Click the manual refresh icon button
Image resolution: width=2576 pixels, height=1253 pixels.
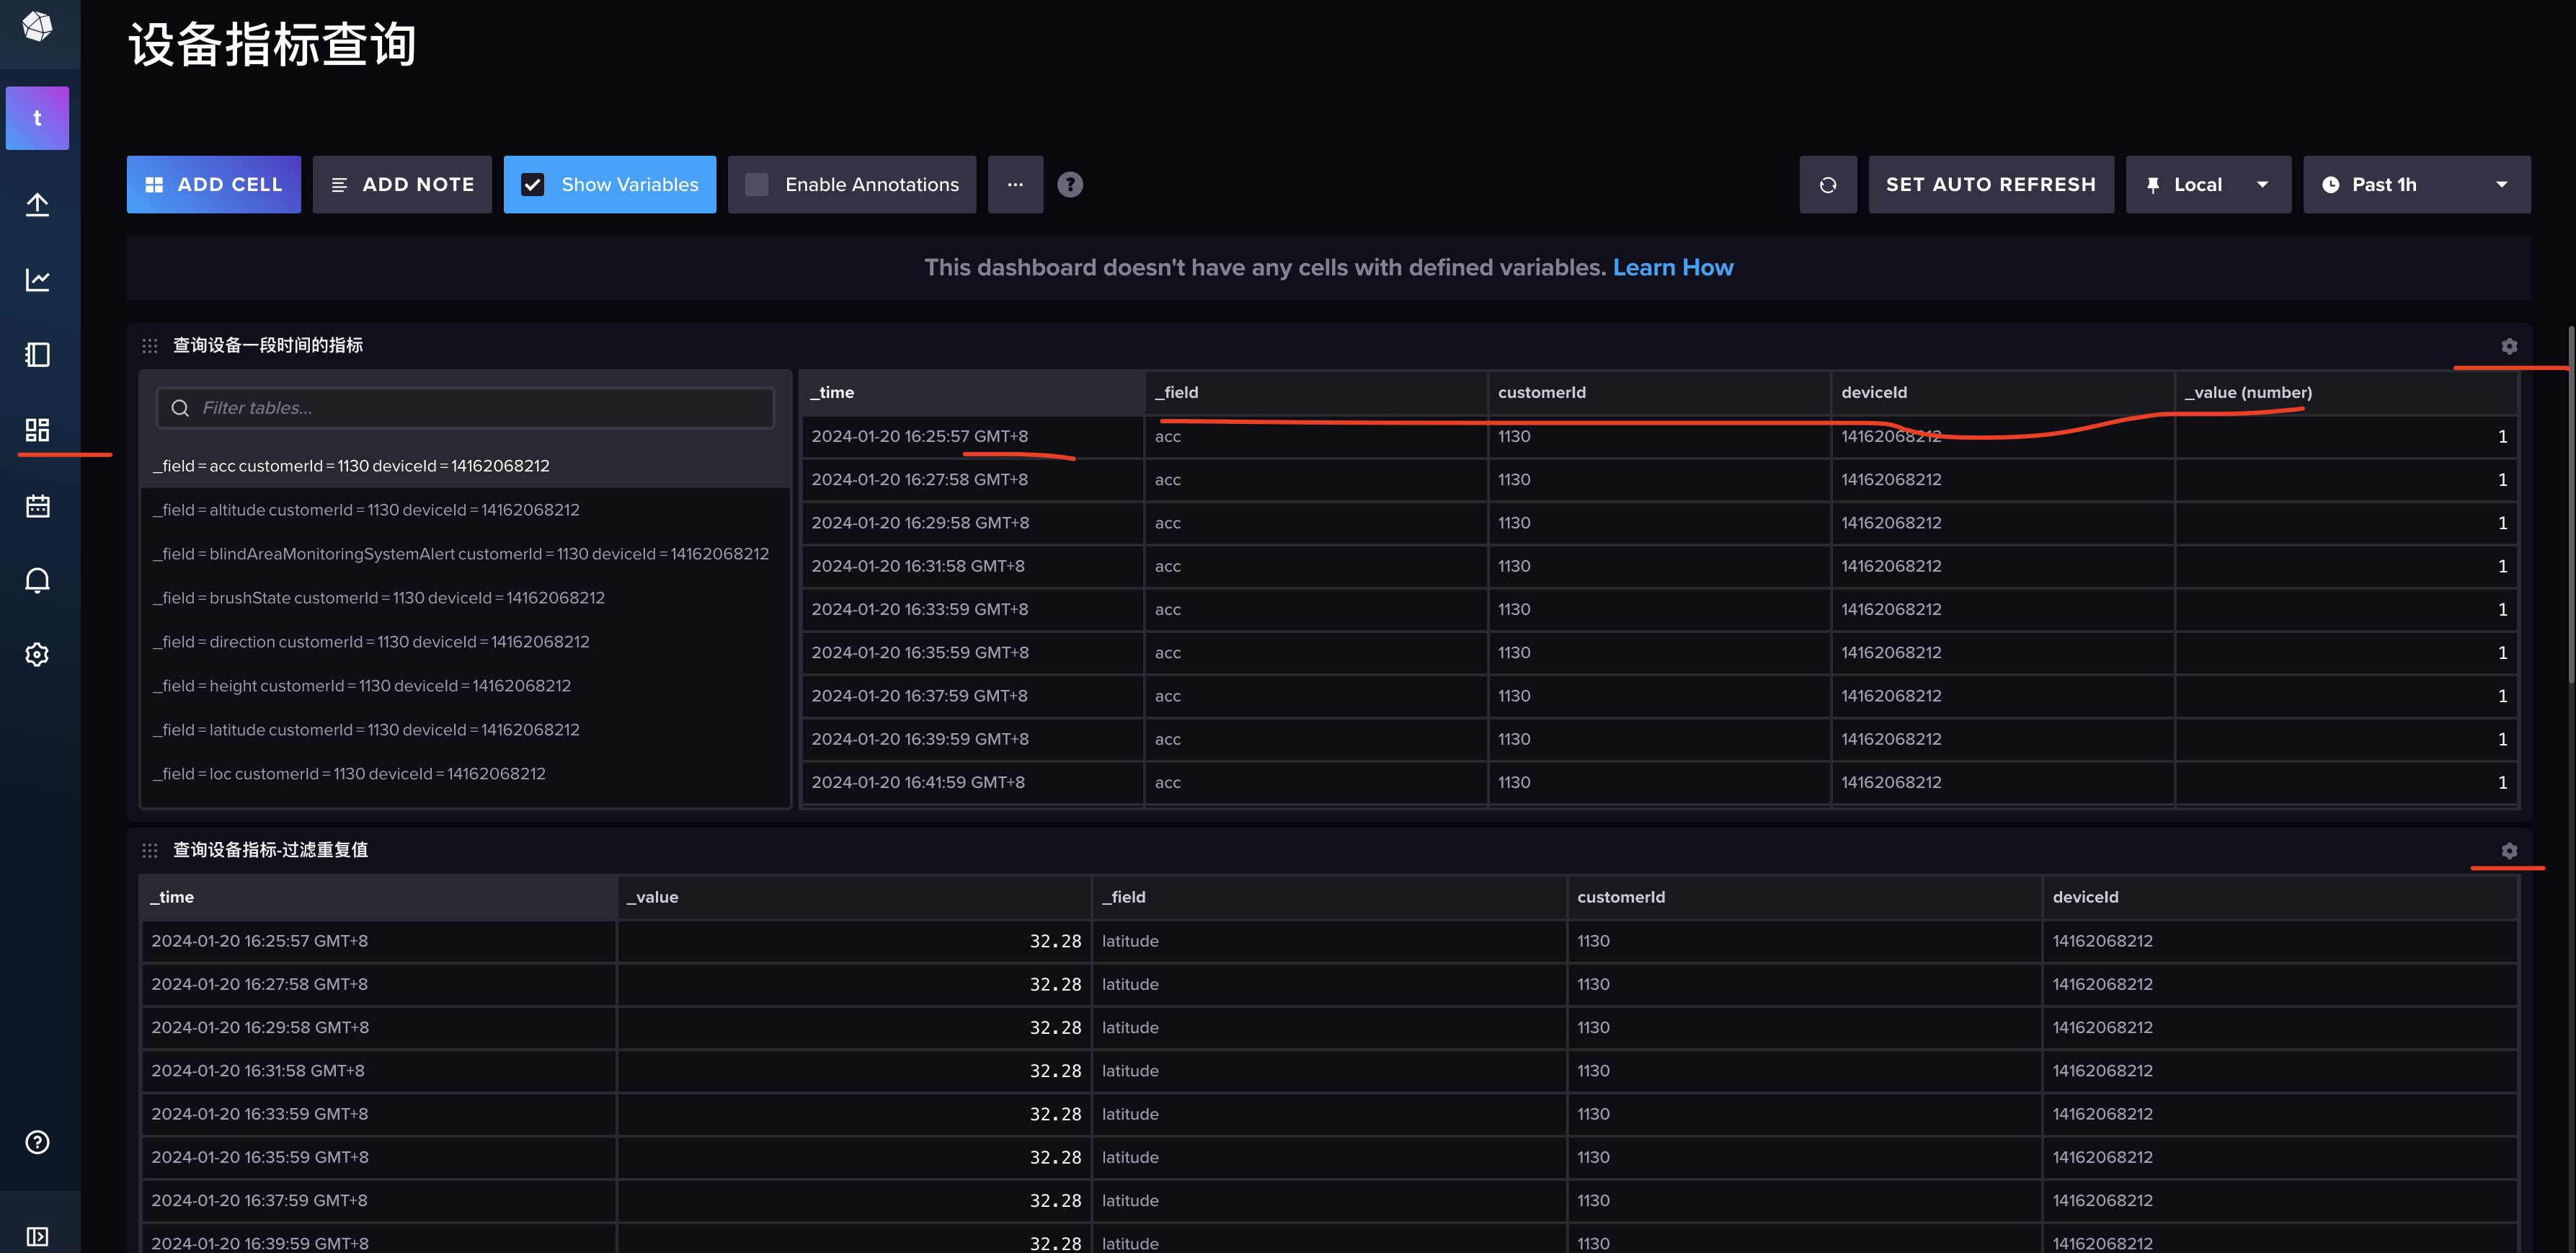click(1827, 184)
